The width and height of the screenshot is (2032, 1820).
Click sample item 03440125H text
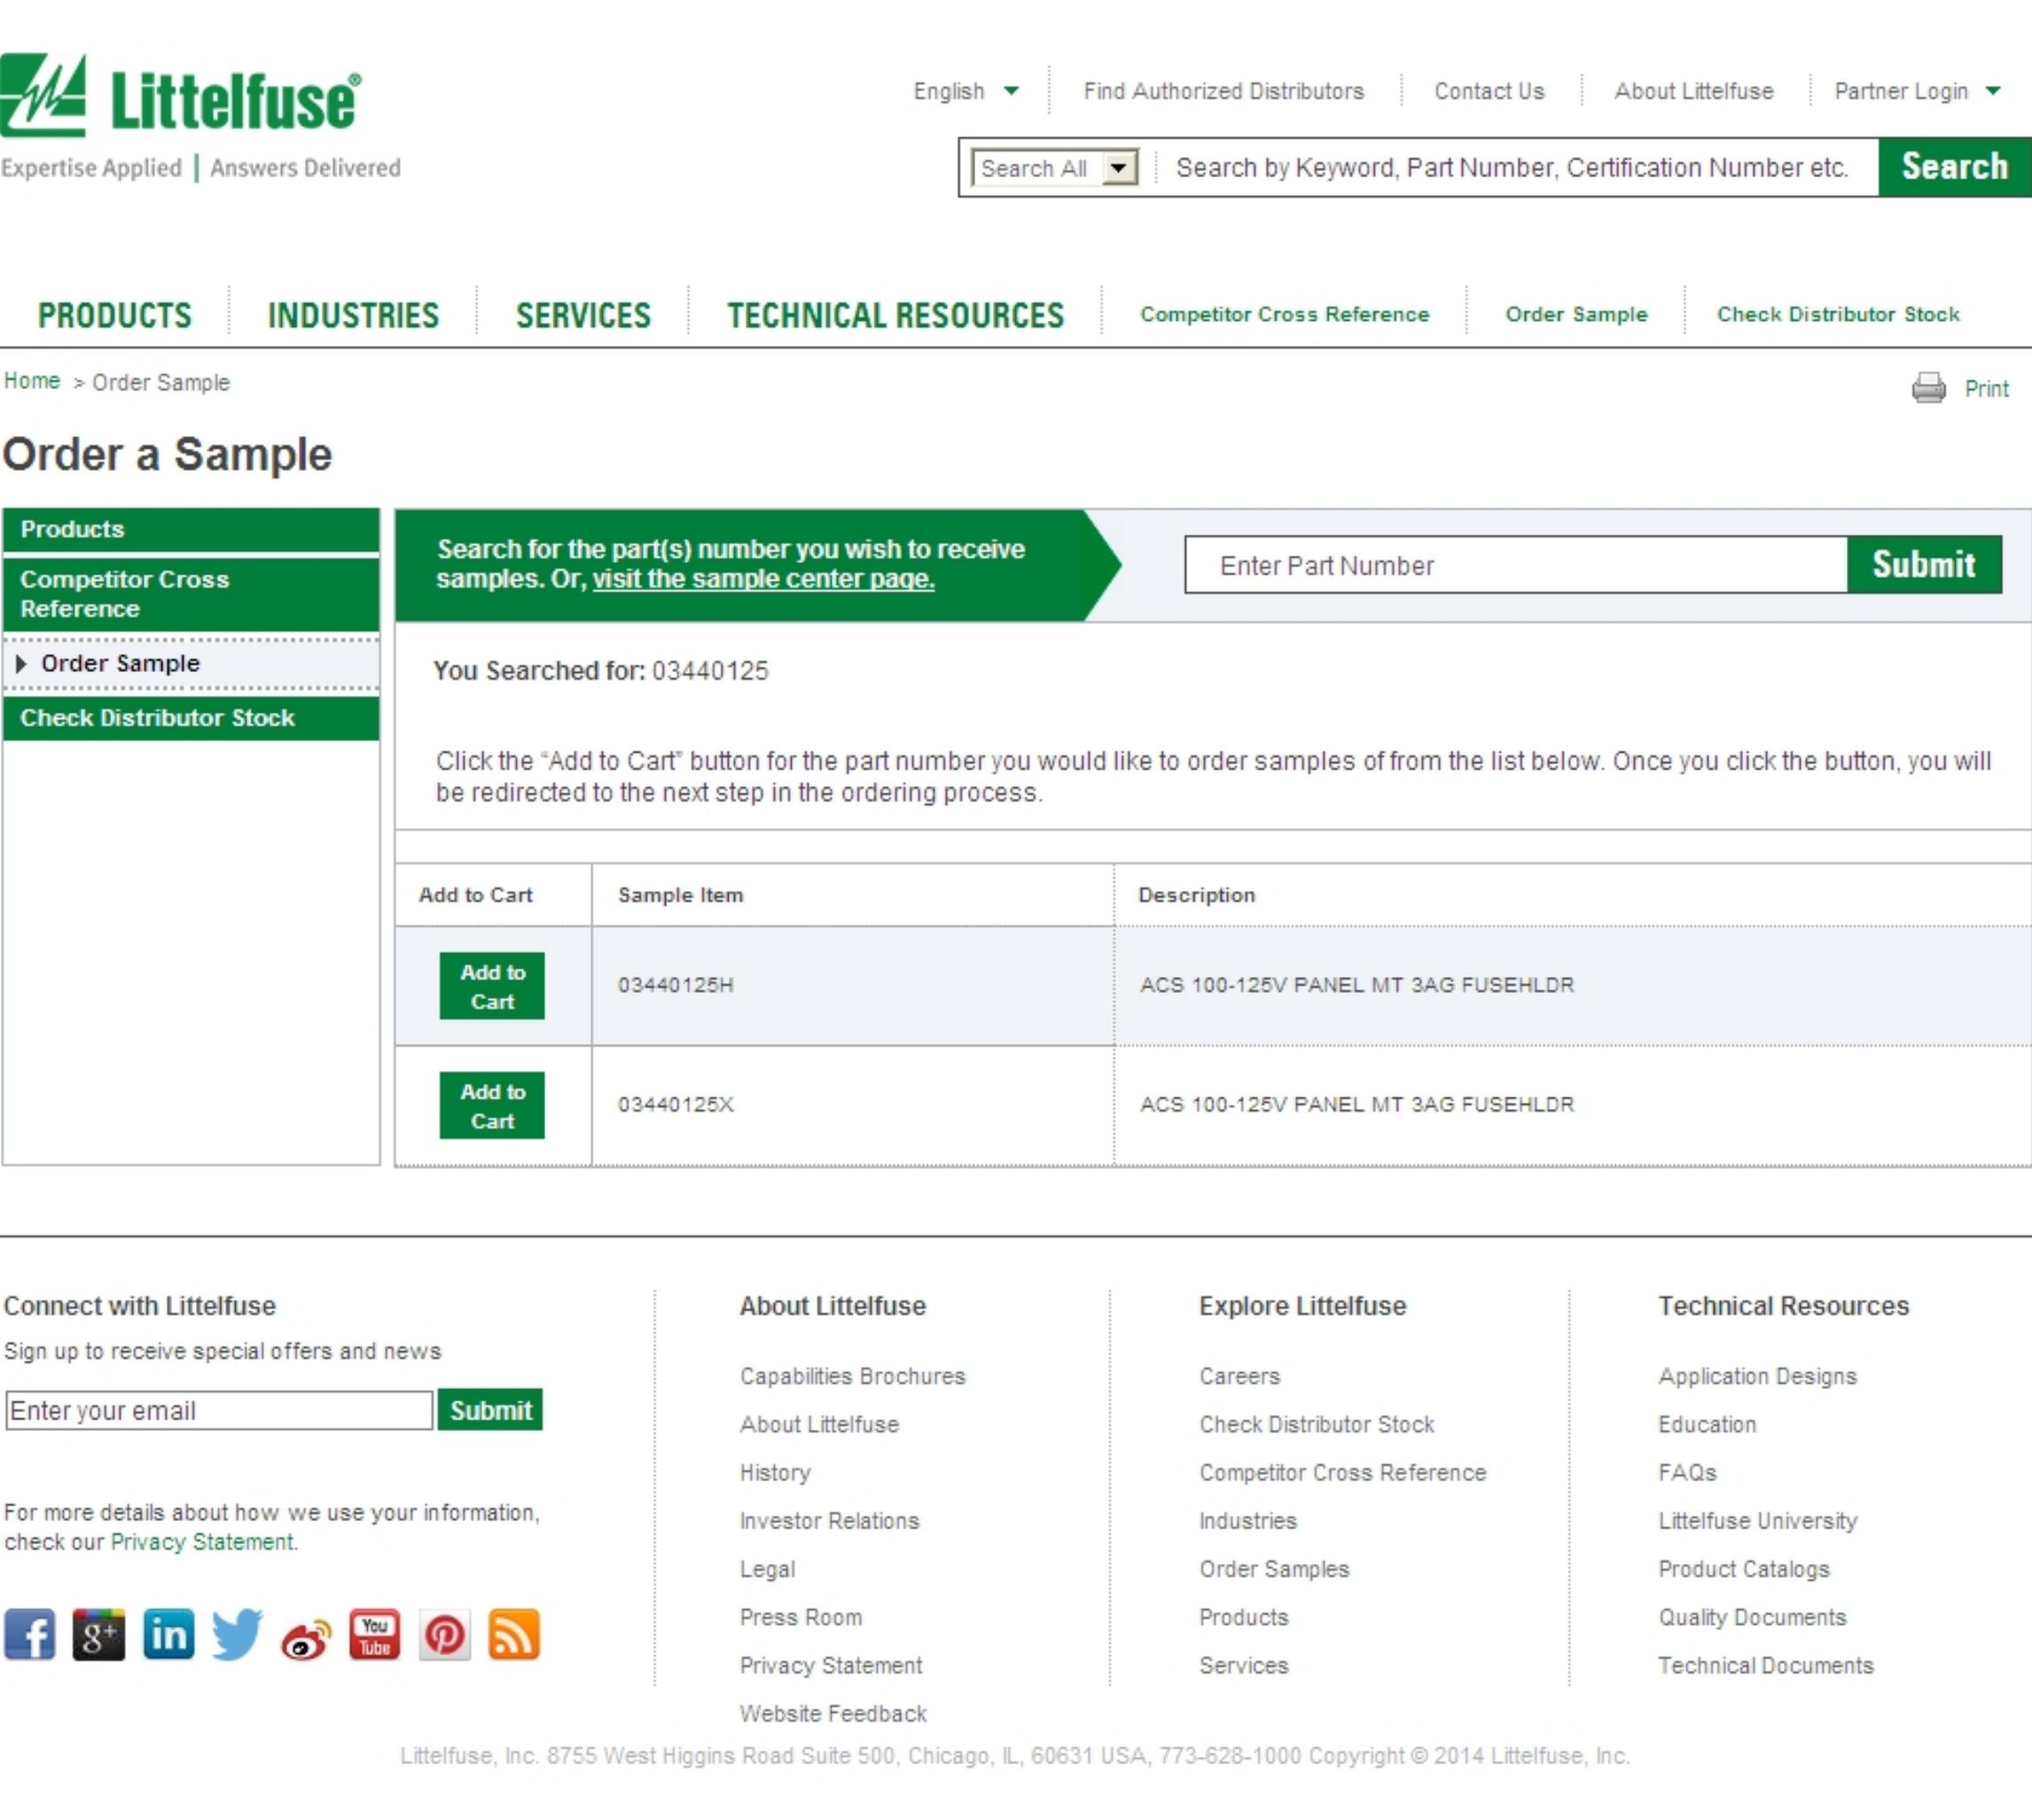coord(676,985)
